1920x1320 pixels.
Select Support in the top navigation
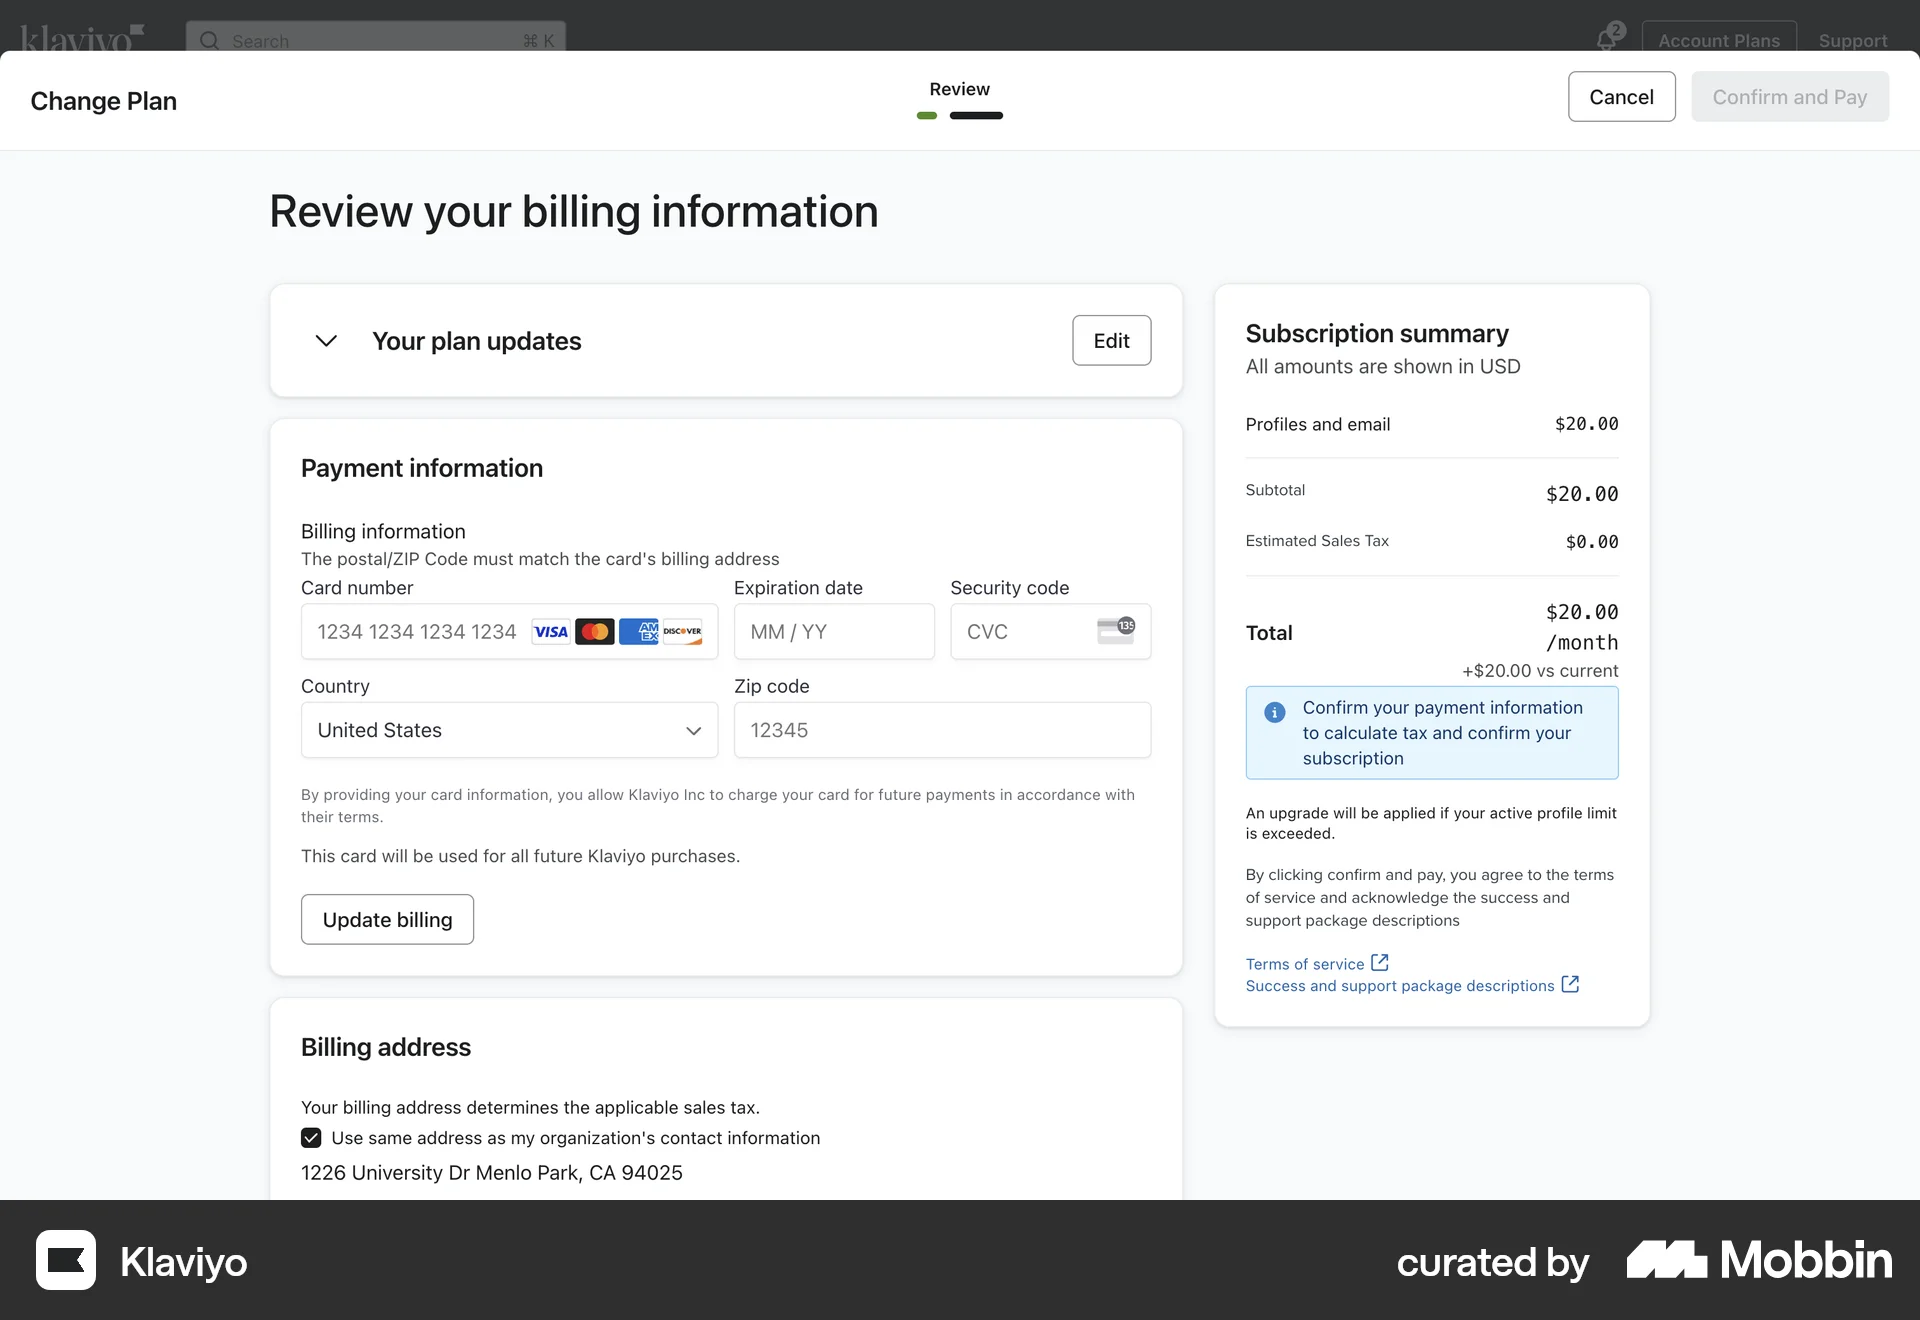(x=1852, y=41)
